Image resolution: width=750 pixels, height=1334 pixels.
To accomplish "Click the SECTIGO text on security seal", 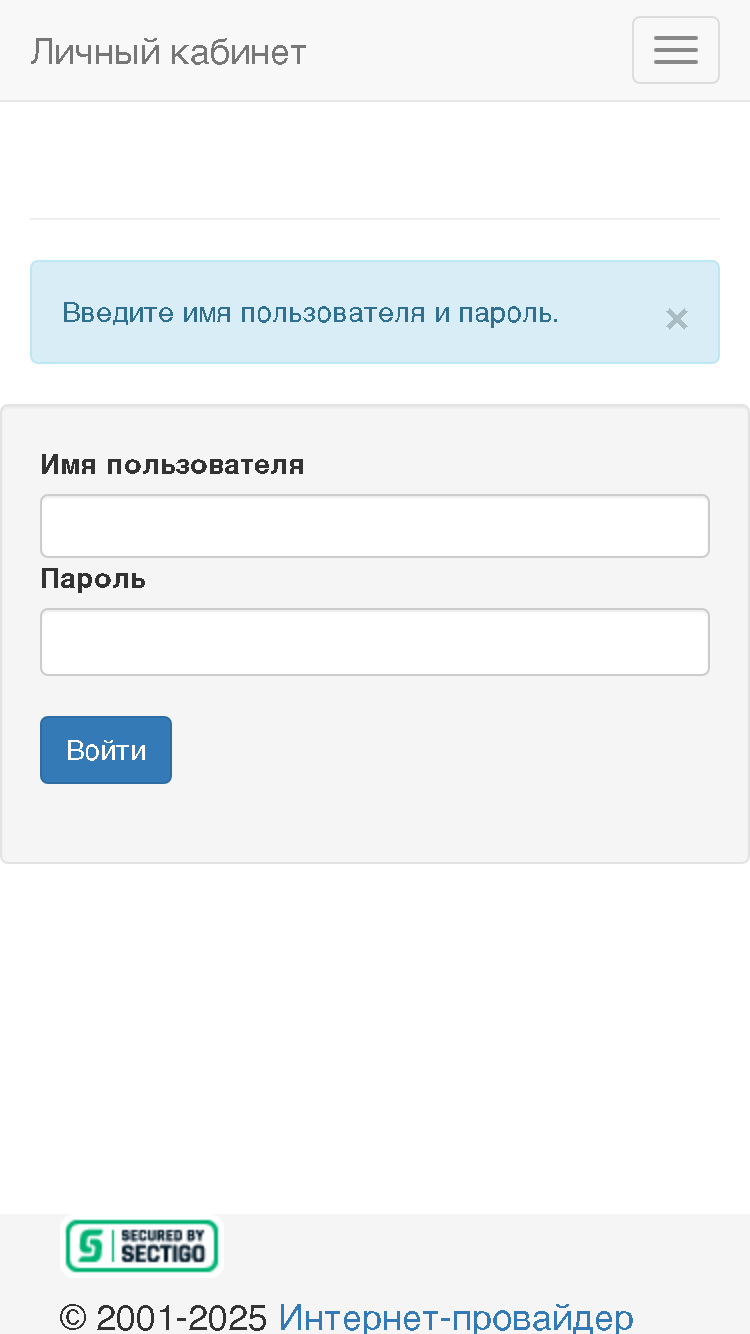I will (x=163, y=1254).
